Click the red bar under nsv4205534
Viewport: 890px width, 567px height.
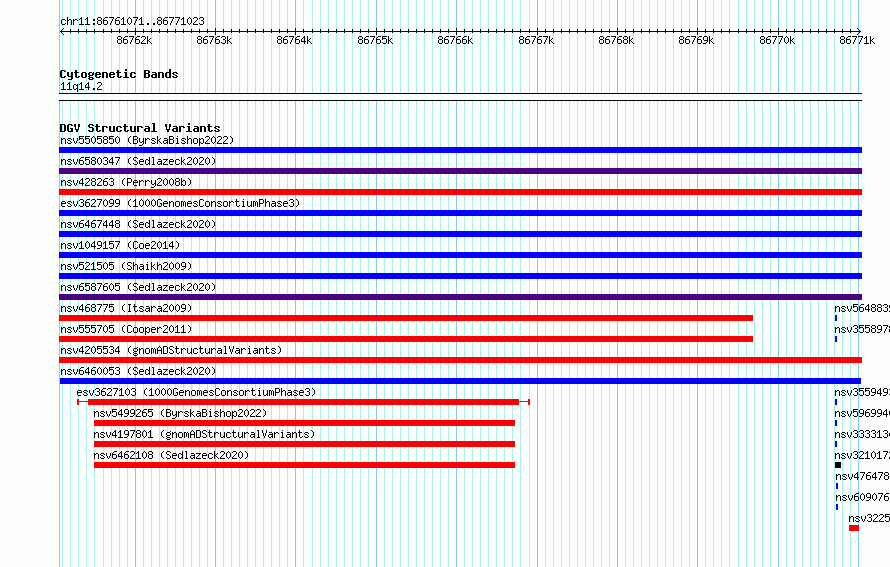[460, 360]
